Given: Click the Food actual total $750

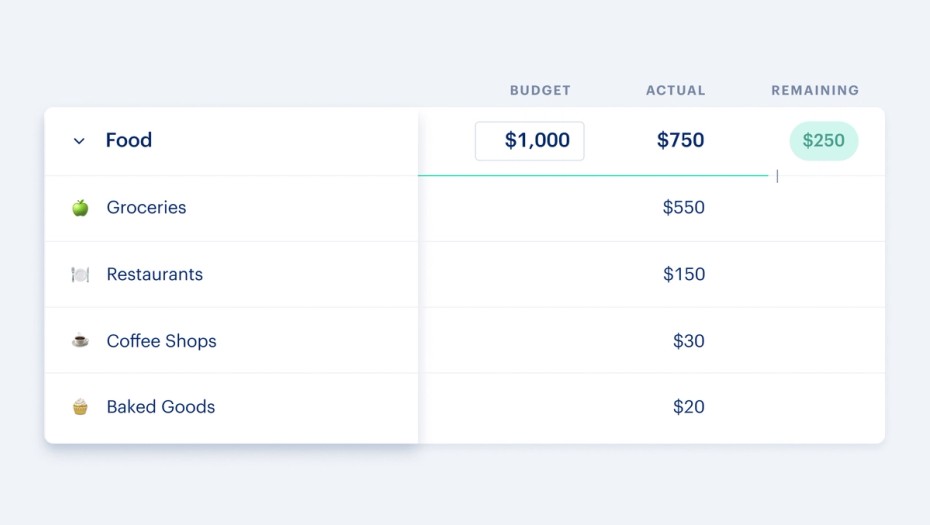Looking at the screenshot, I should (x=680, y=141).
